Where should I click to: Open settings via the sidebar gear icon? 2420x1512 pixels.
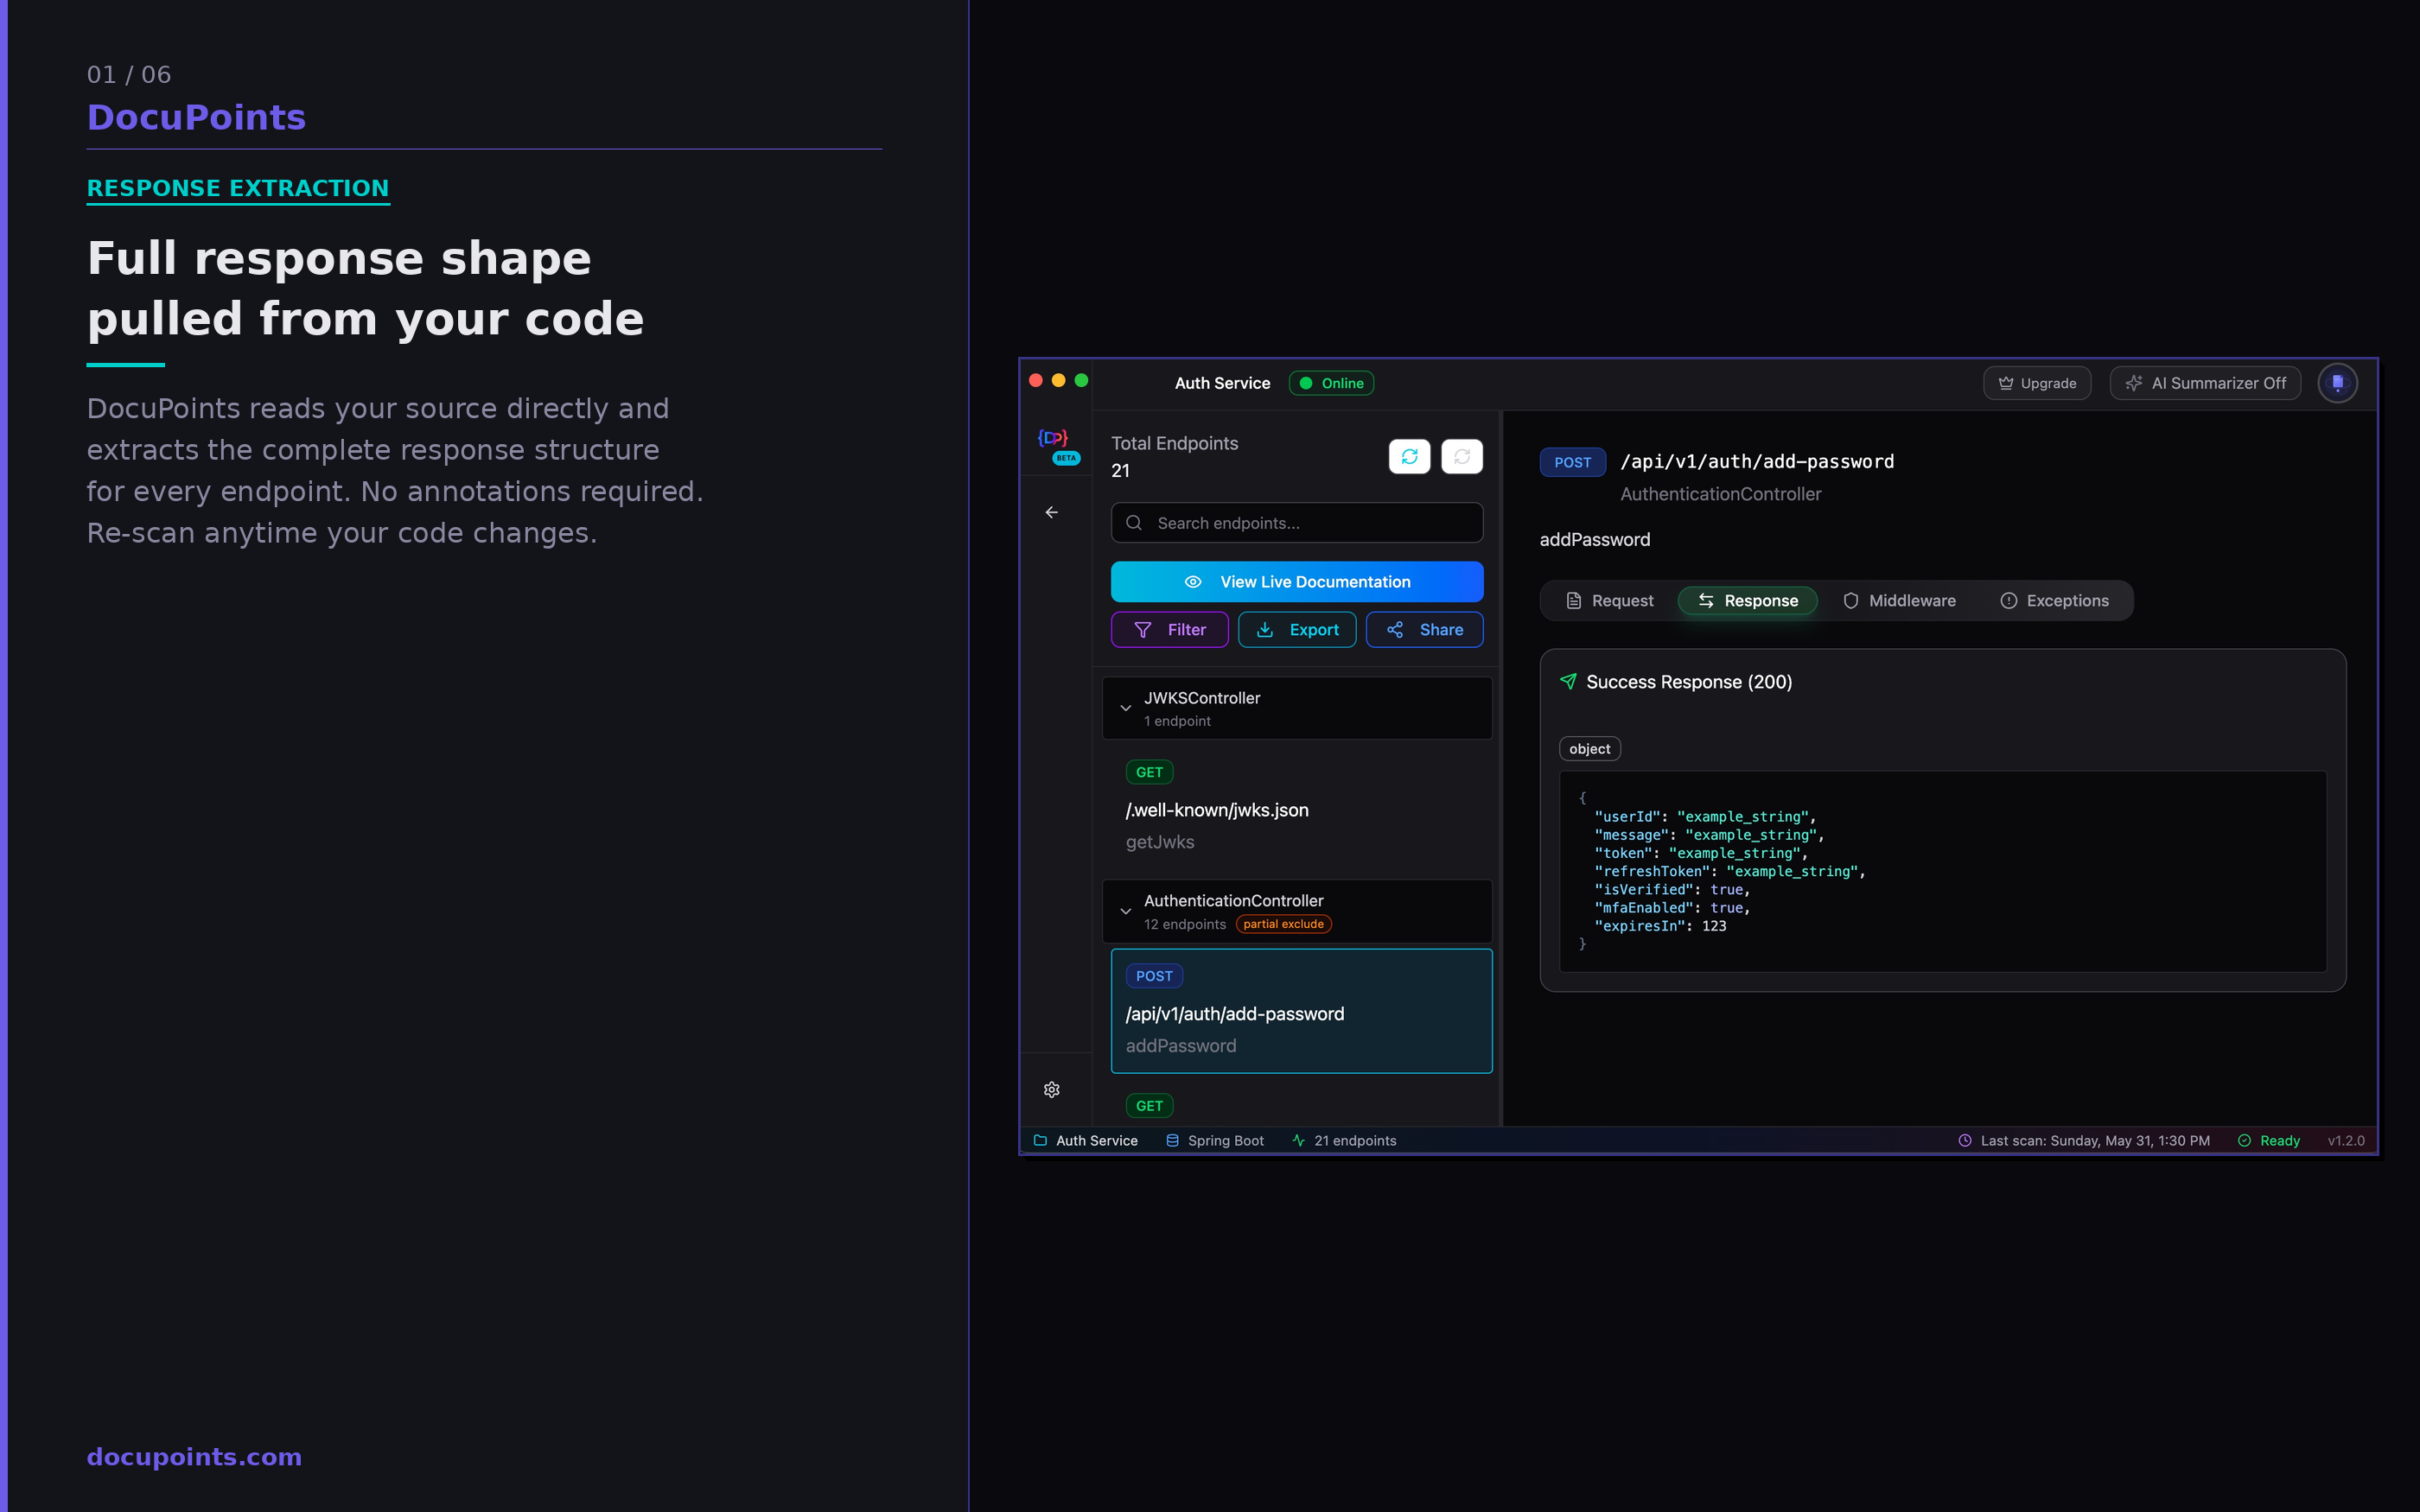tap(1052, 1090)
